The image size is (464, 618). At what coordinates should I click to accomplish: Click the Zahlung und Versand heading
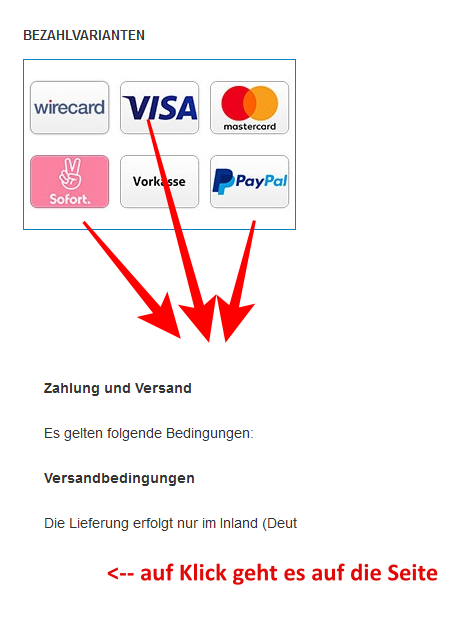(x=117, y=388)
